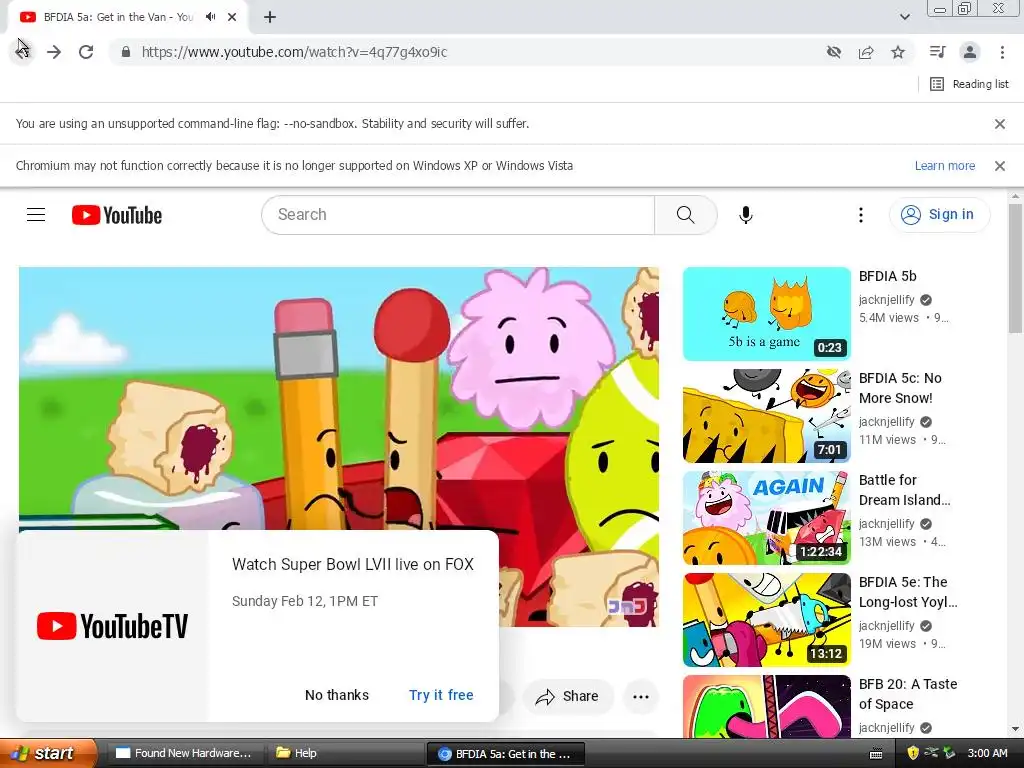Click the 3:00 AM taskbar clock
Viewport: 1024px width, 768px height.
pos(987,753)
